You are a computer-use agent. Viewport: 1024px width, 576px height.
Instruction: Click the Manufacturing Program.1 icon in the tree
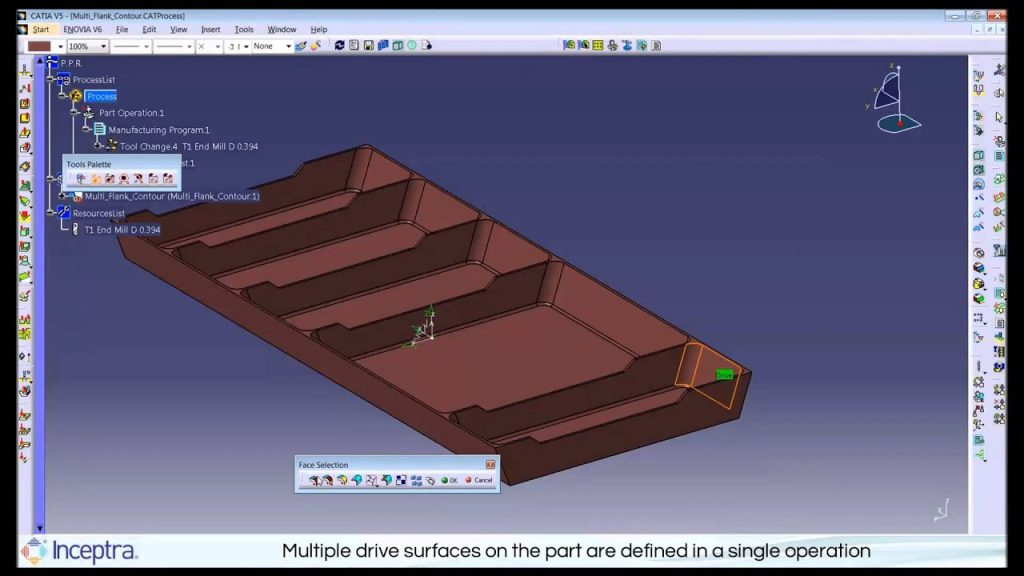pos(99,129)
